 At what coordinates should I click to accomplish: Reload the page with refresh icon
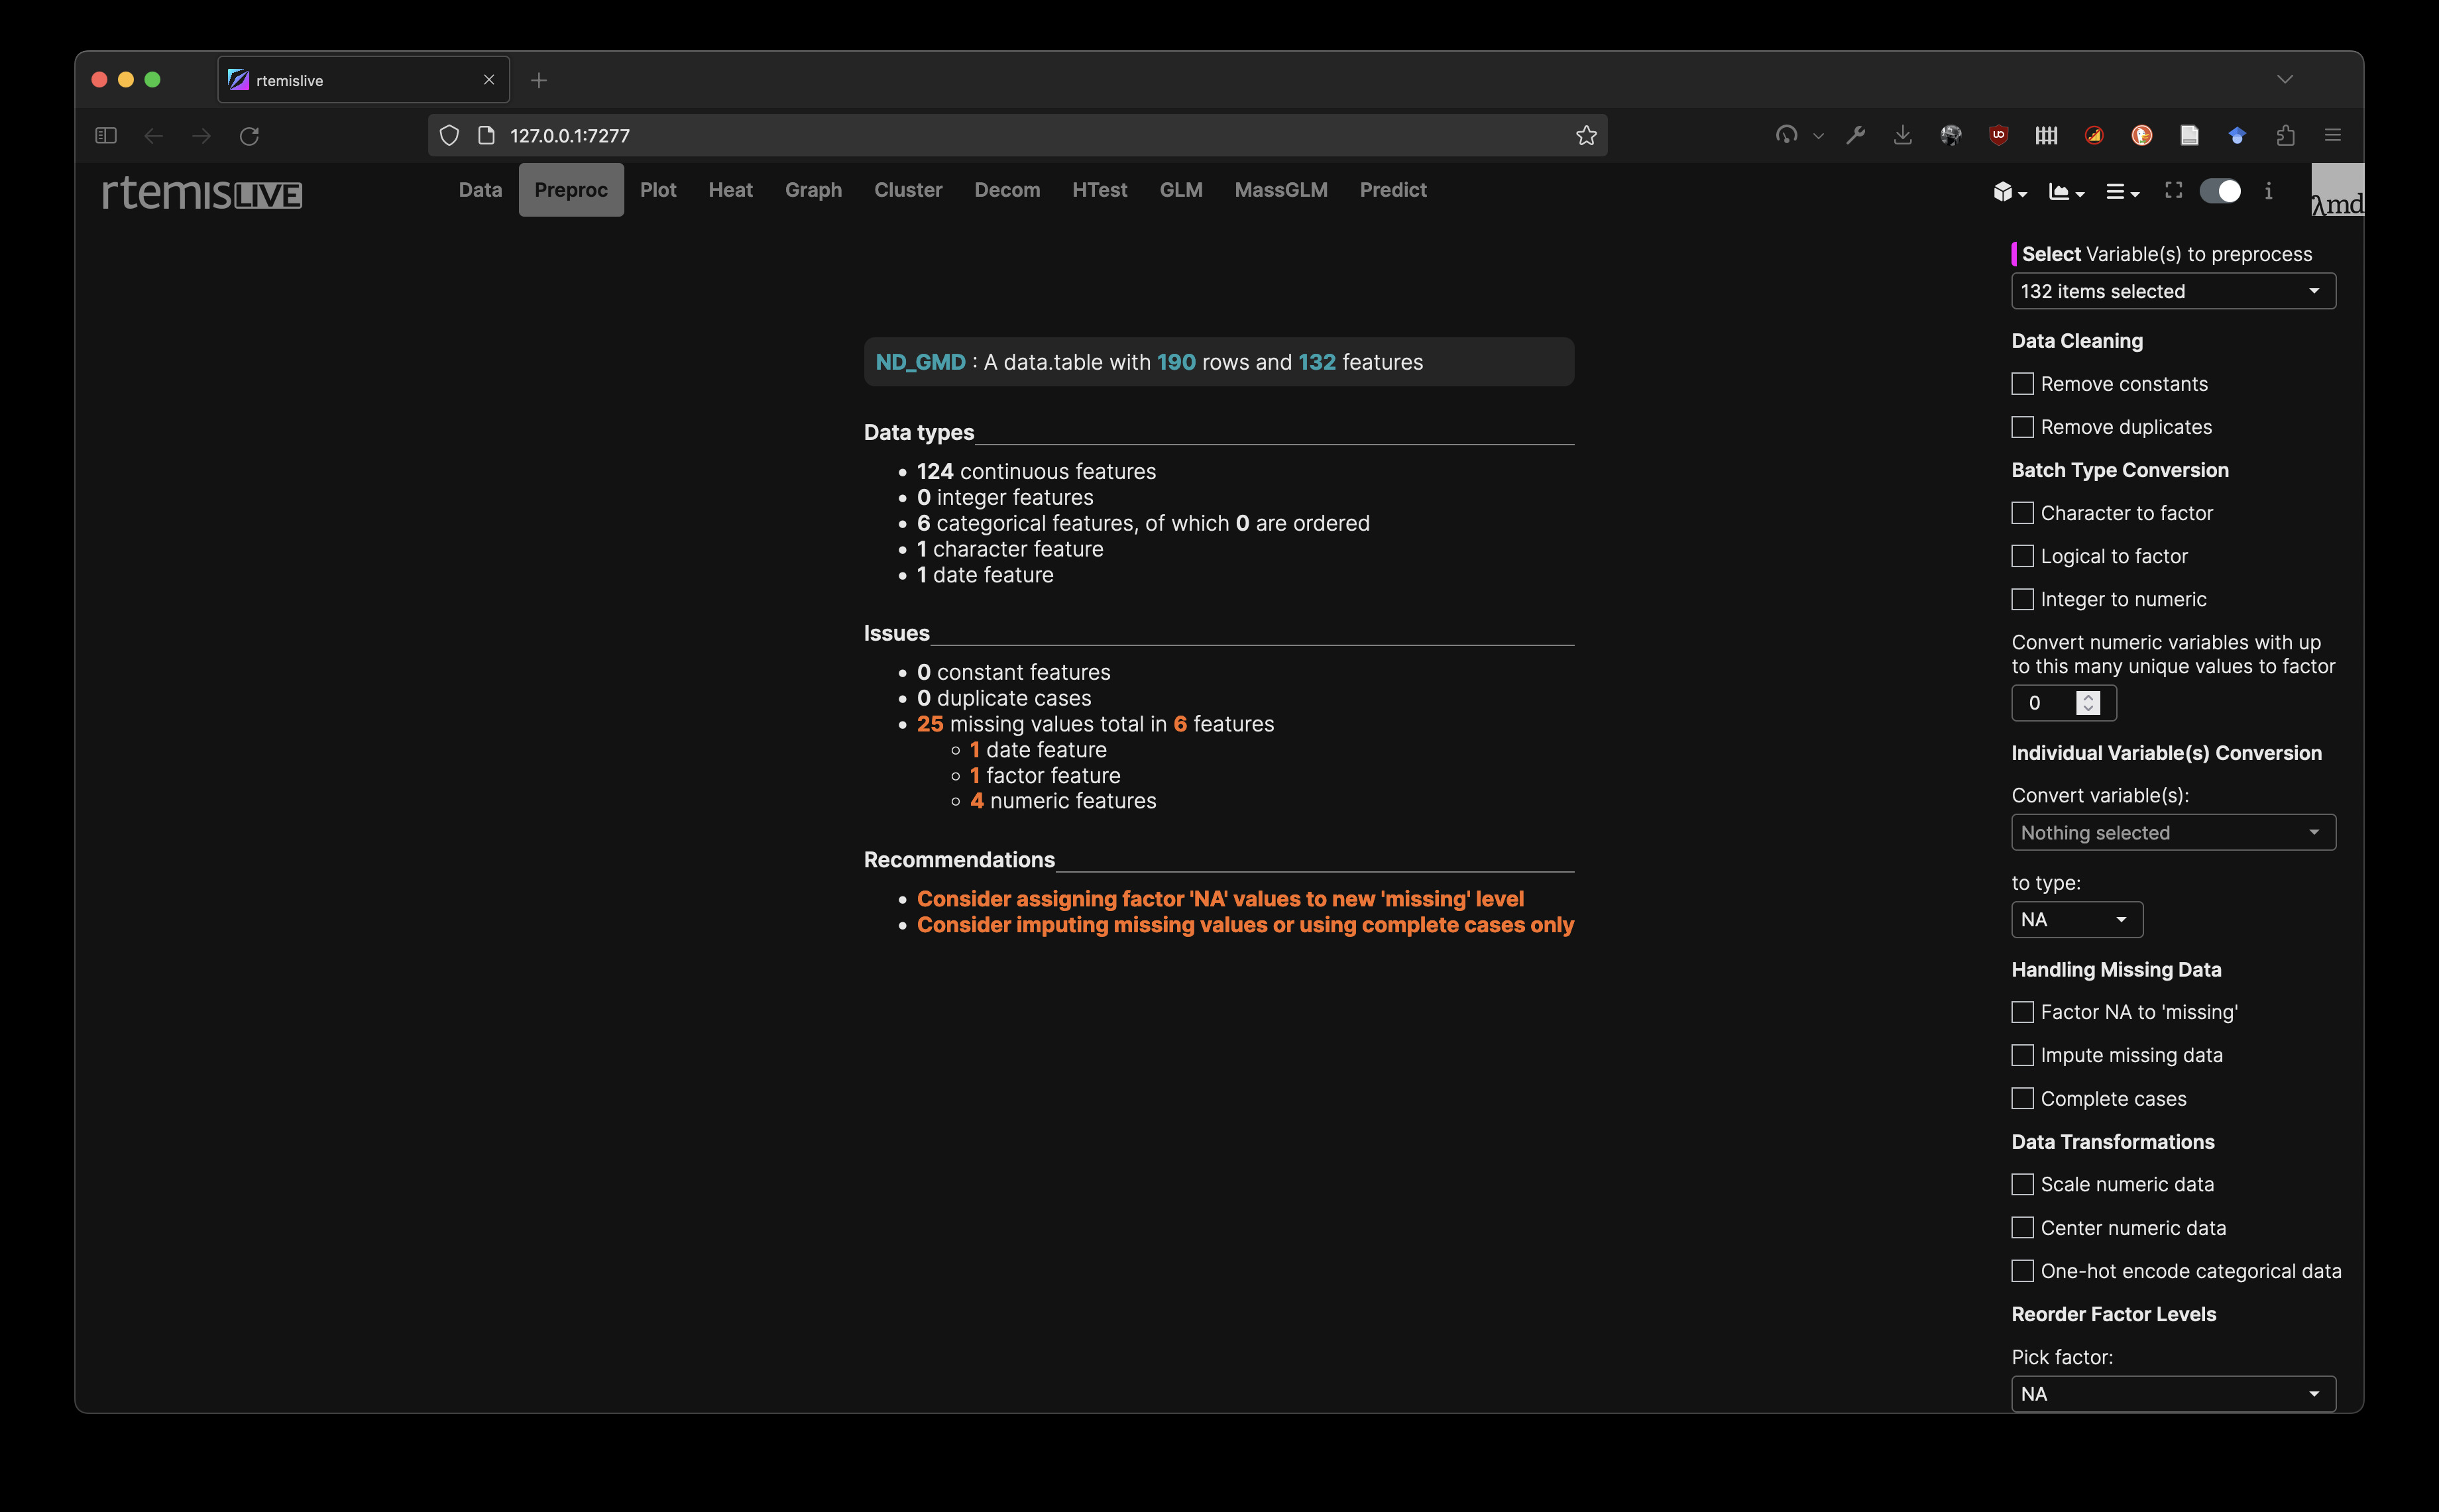(249, 135)
